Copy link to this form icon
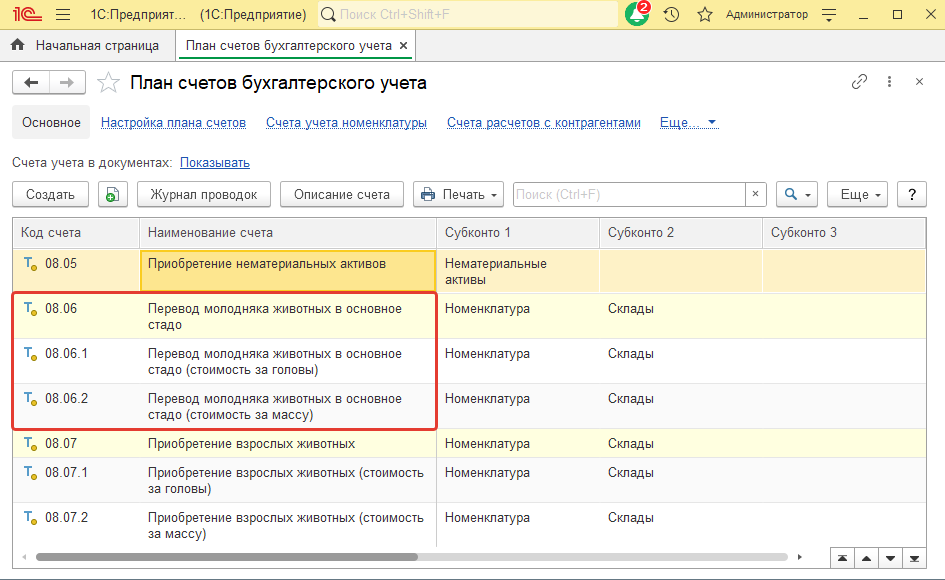This screenshot has height=580, width=945. pyautogui.click(x=859, y=82)
